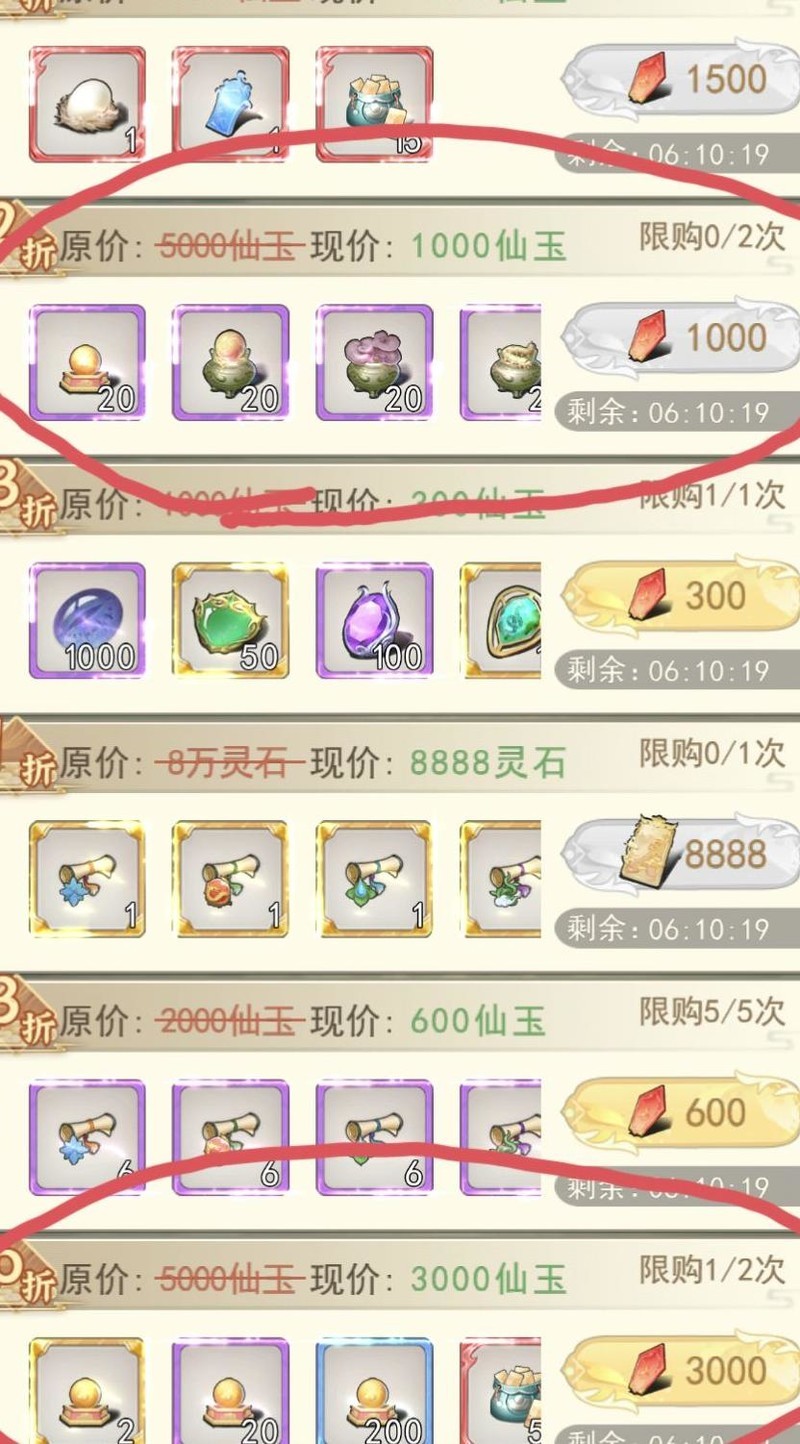The image size is (800, 1444).
Task: Purchase the 1000 jade discounted pack
Action: (681, 337)
